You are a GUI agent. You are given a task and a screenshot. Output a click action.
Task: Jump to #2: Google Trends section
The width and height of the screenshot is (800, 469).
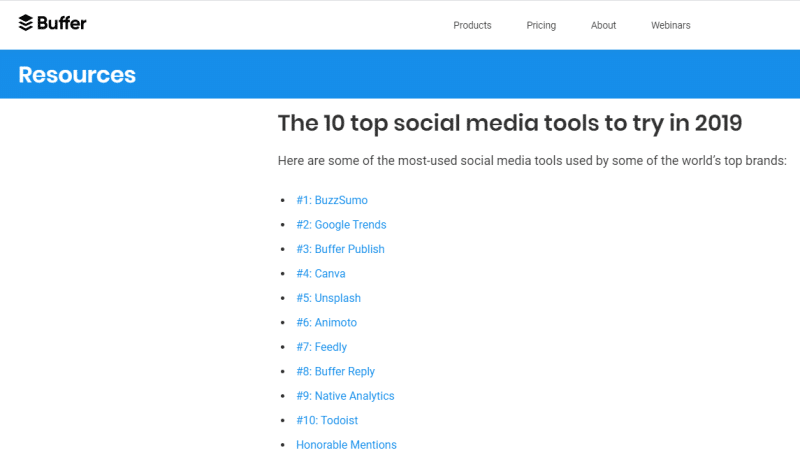coord(341,225)
